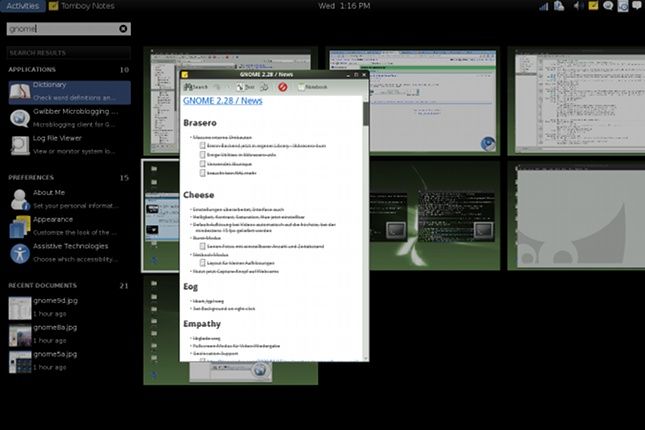Expand the Applications results count 10
This screenshot has width=645, height=430.
tap(124, 70)
